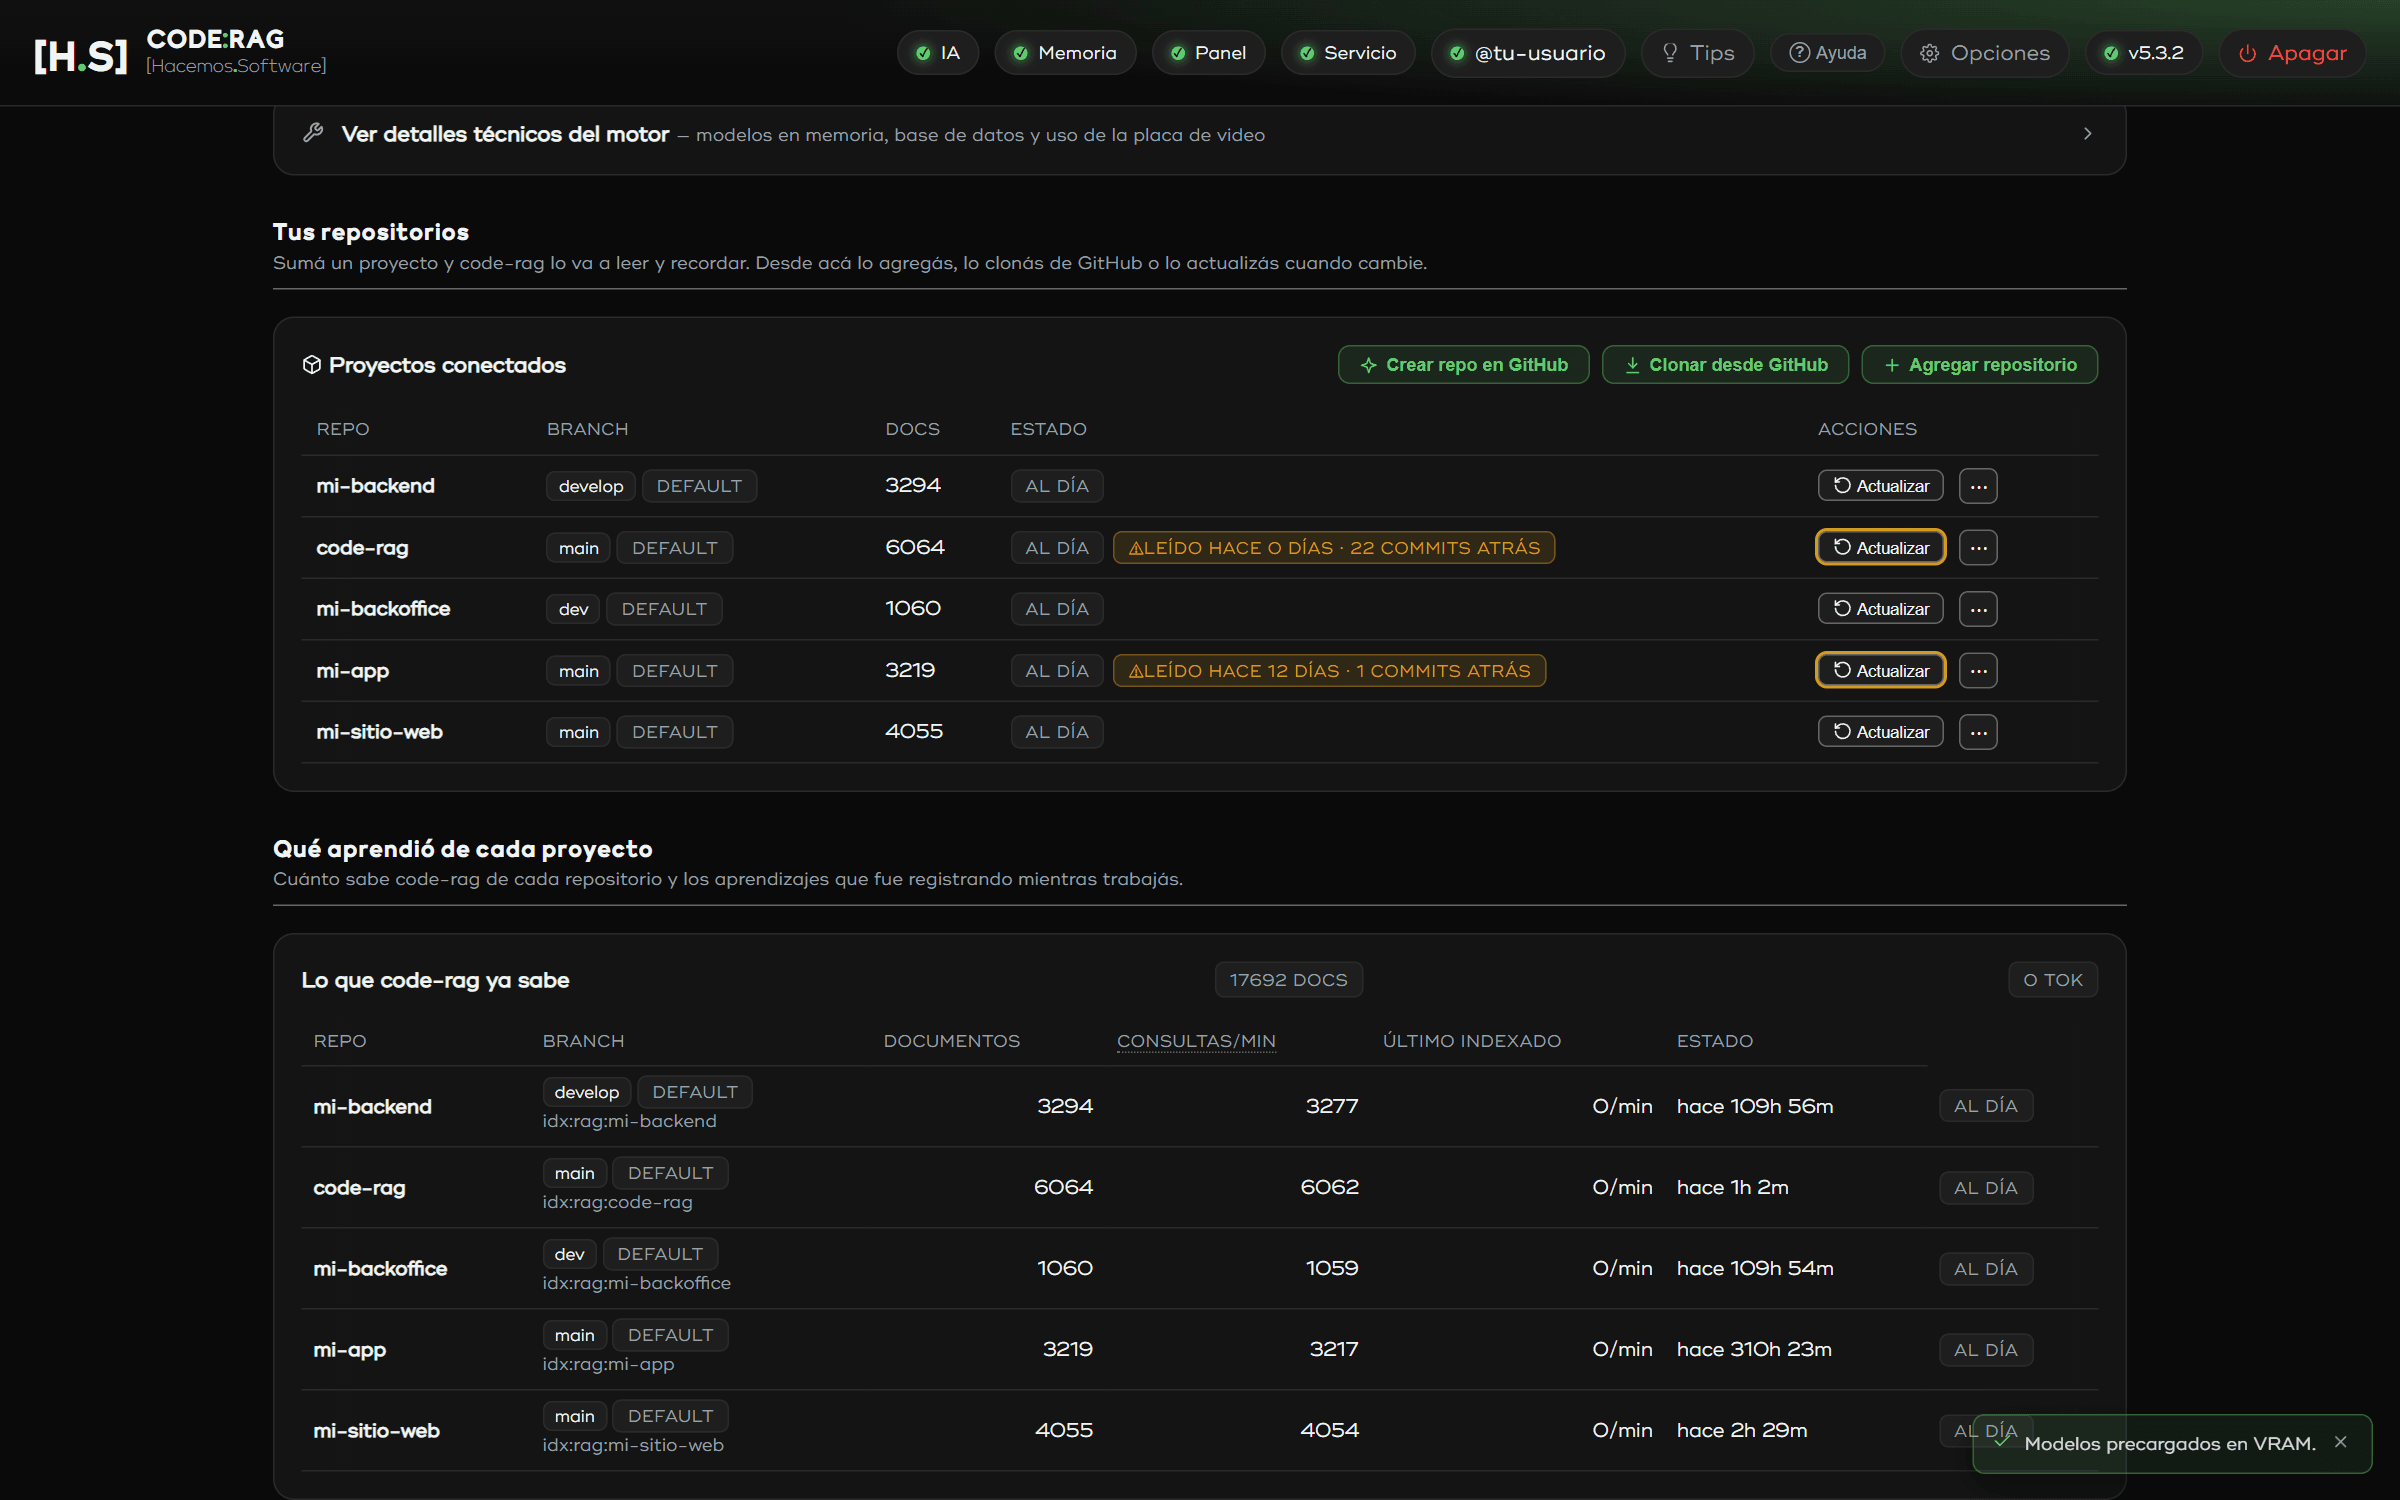This screenshot has width=2400, height=1500.
Task: Click Agregar repositorio
Action: (1980, 365)
